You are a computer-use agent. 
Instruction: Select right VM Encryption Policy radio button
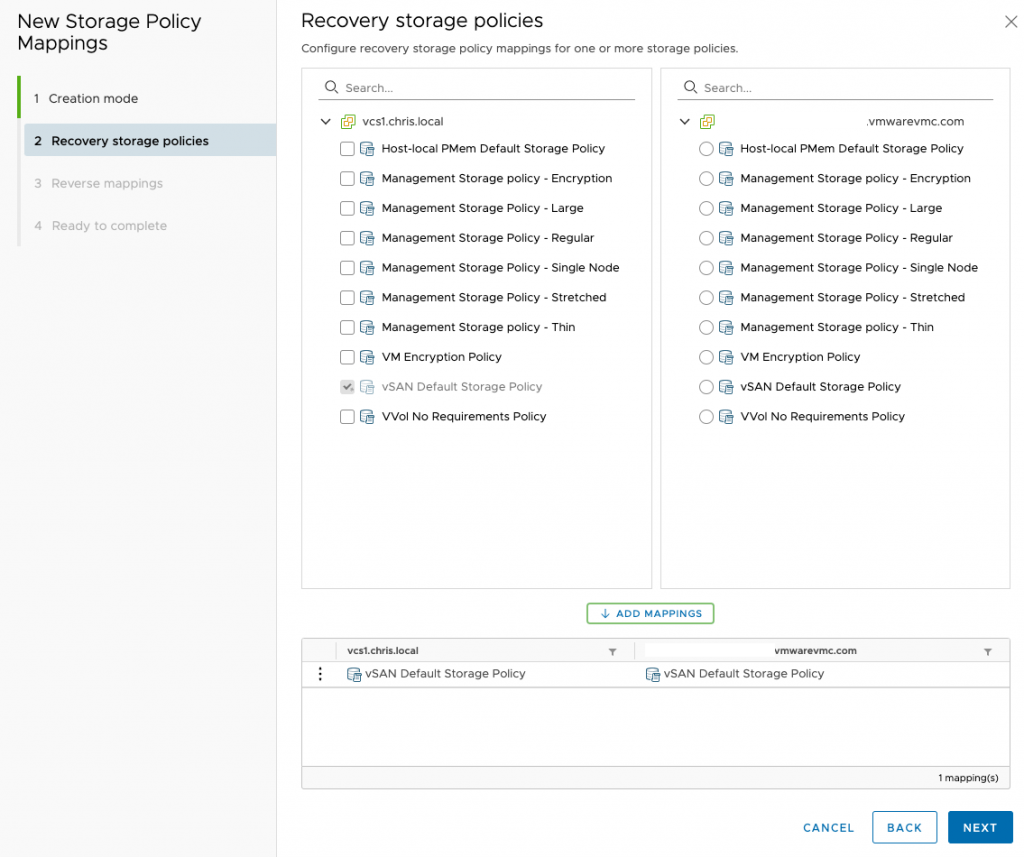click(x=706, y=357)
